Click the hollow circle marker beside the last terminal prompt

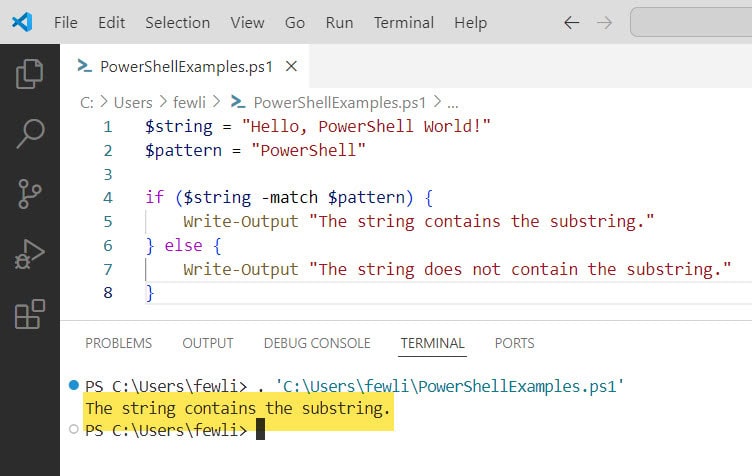73,429
